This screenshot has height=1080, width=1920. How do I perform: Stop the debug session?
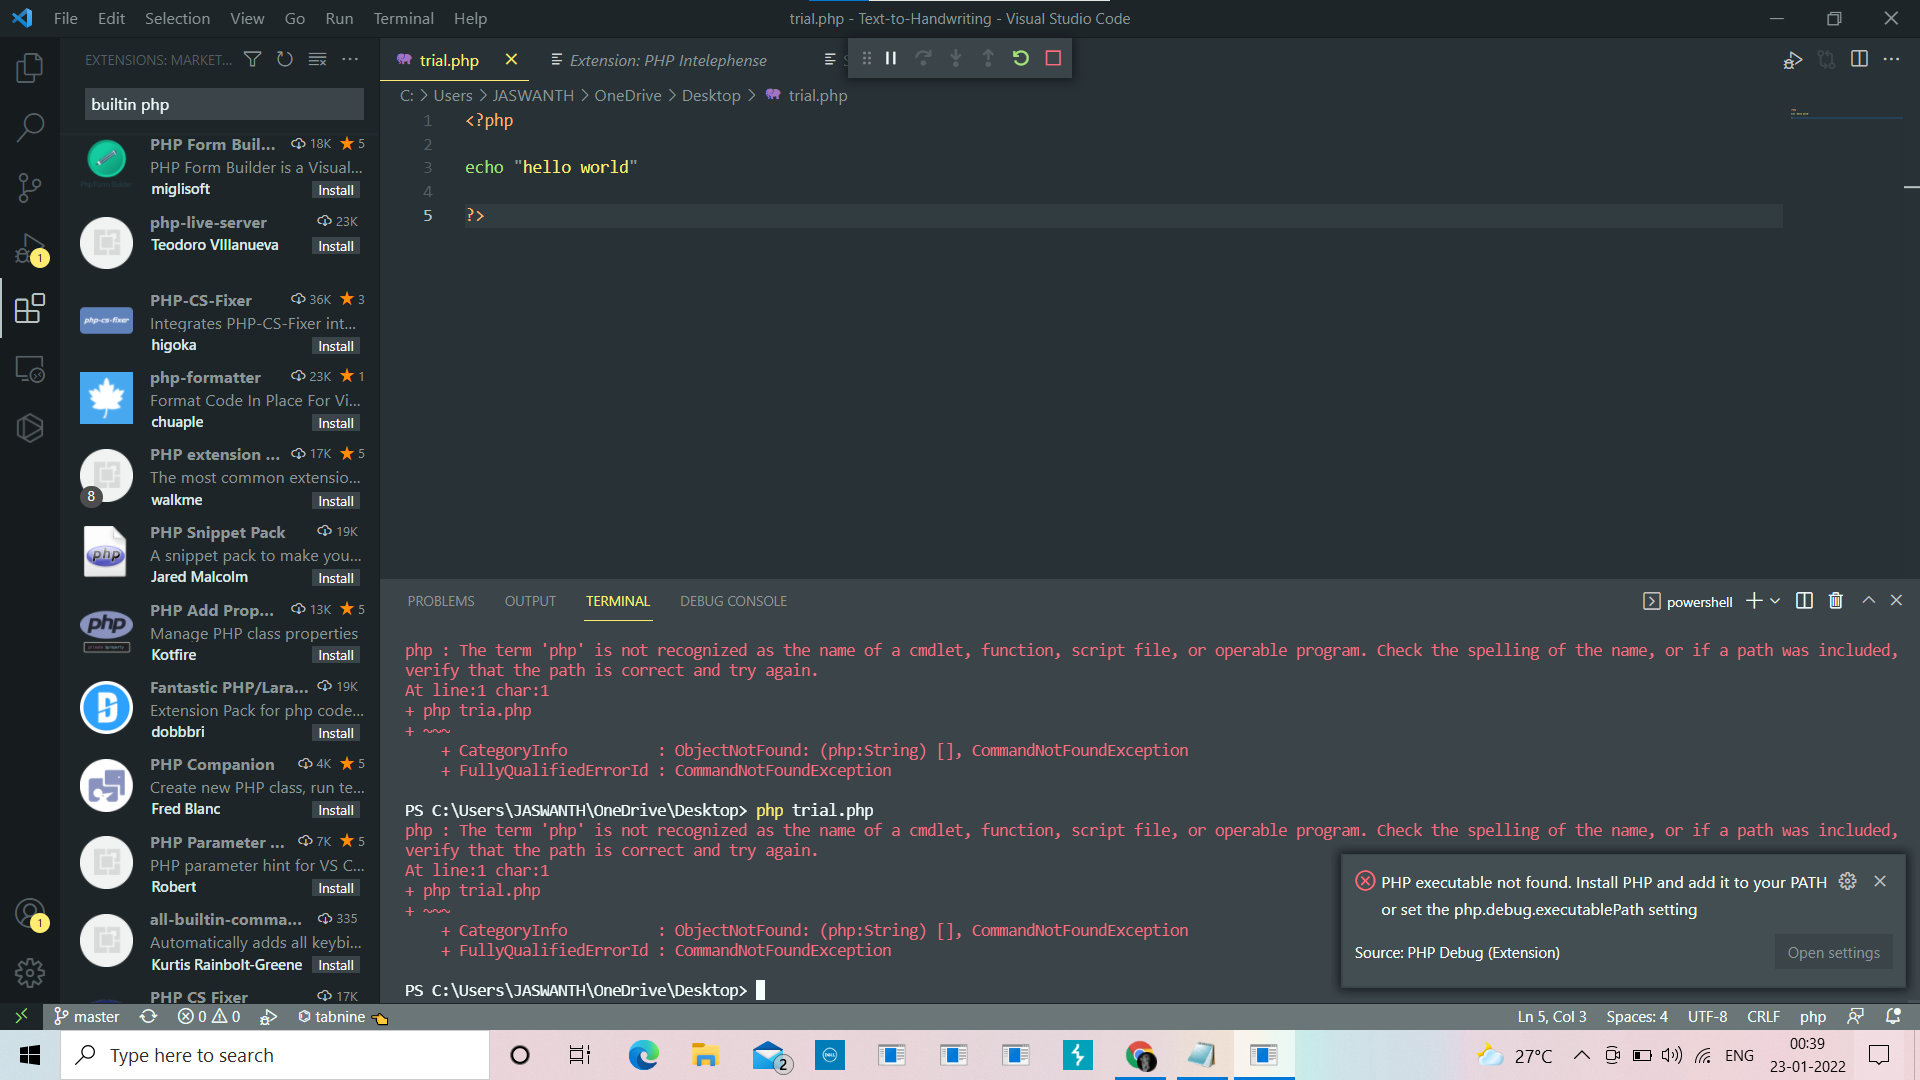(1053, 58)
